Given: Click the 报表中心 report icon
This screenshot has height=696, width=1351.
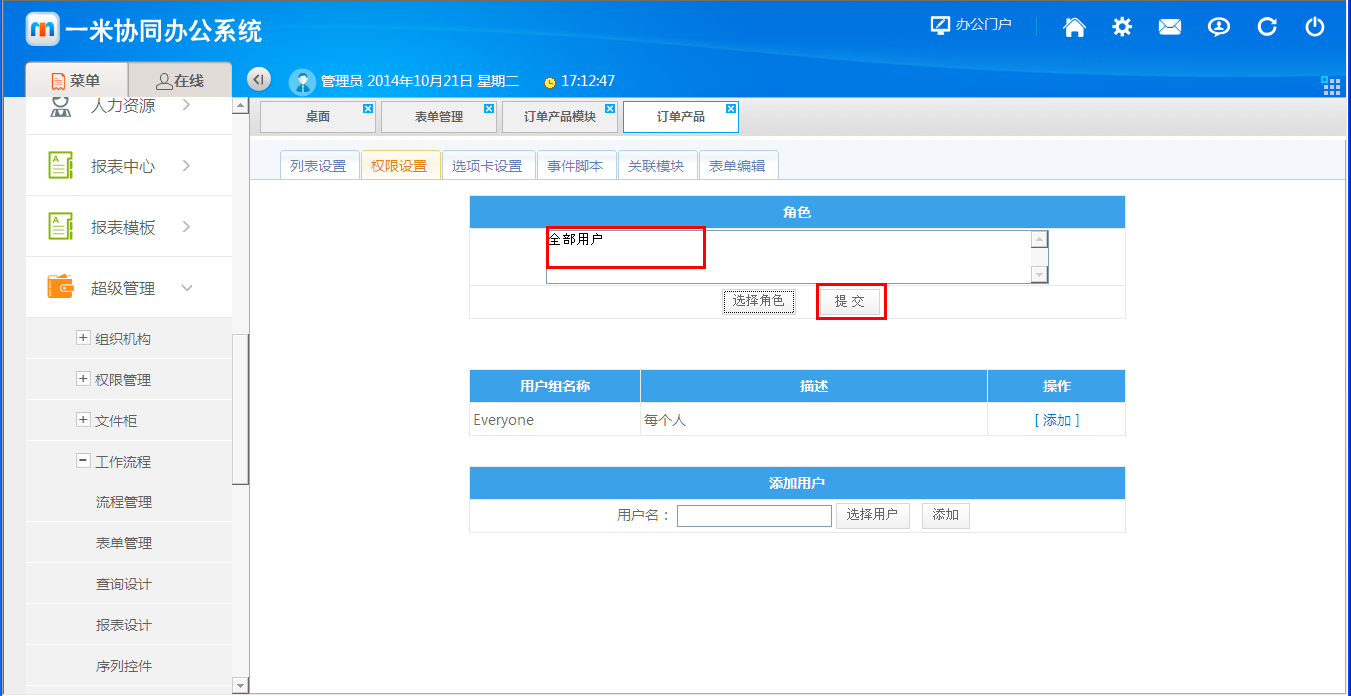Looking at the screenshot, I should click(61, 165).
